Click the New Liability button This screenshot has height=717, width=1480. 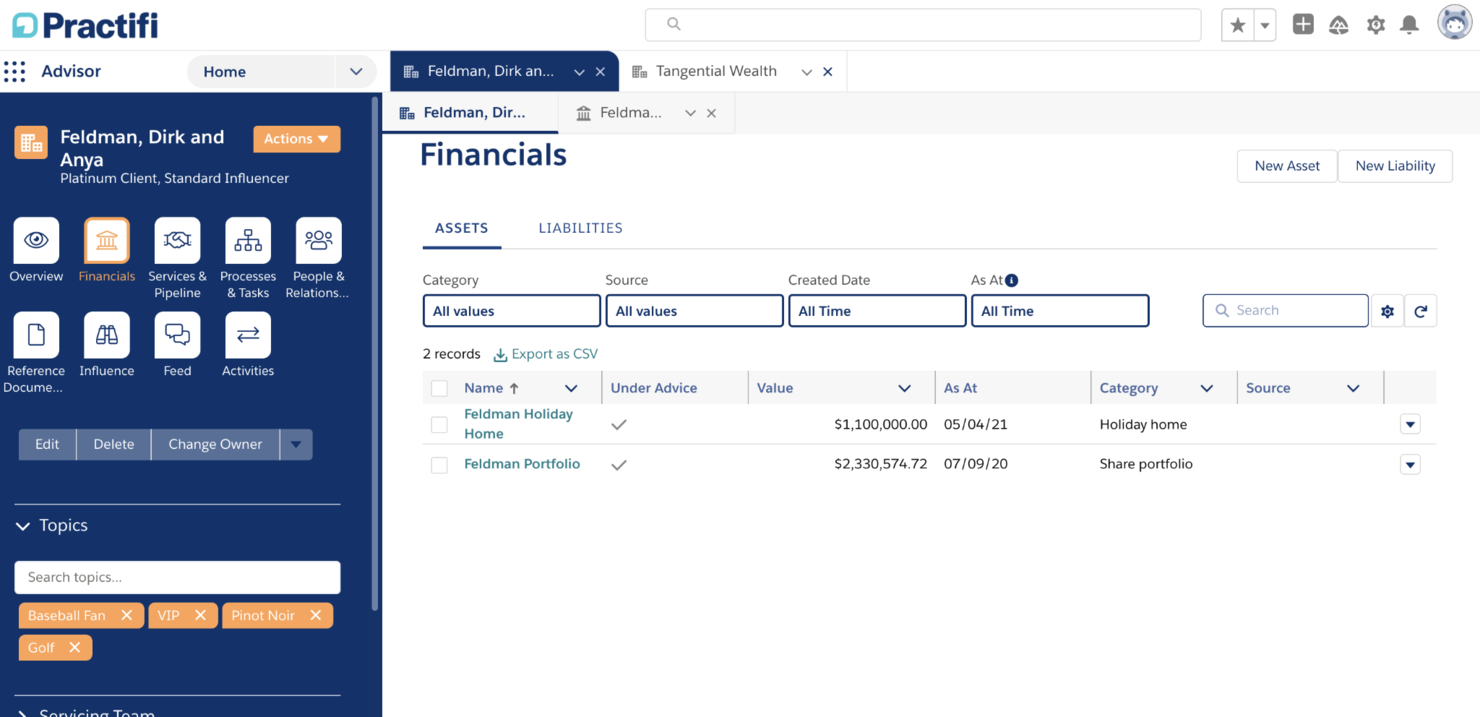tap(1395, 165)
